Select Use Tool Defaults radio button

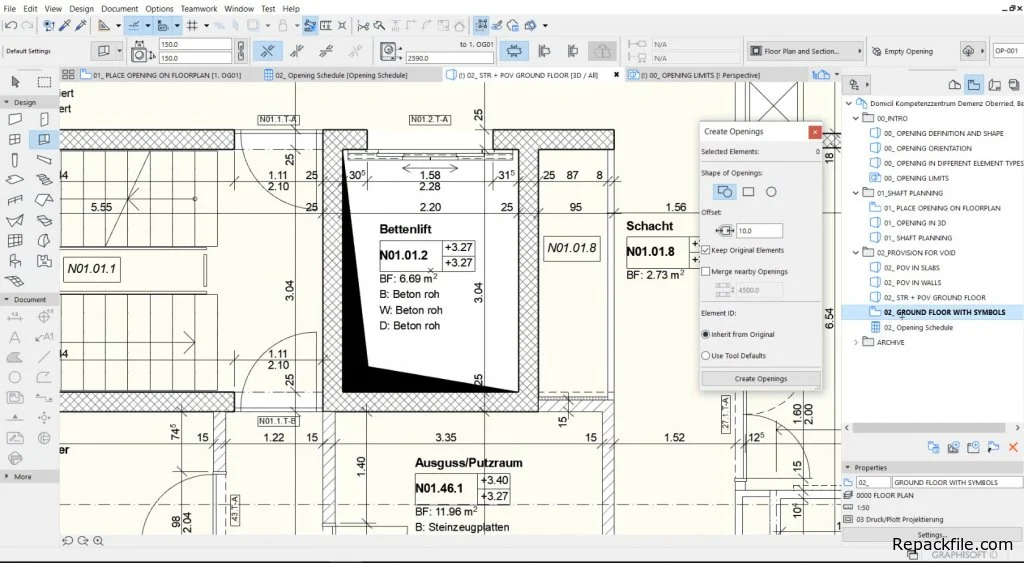[x=705, y=356]
